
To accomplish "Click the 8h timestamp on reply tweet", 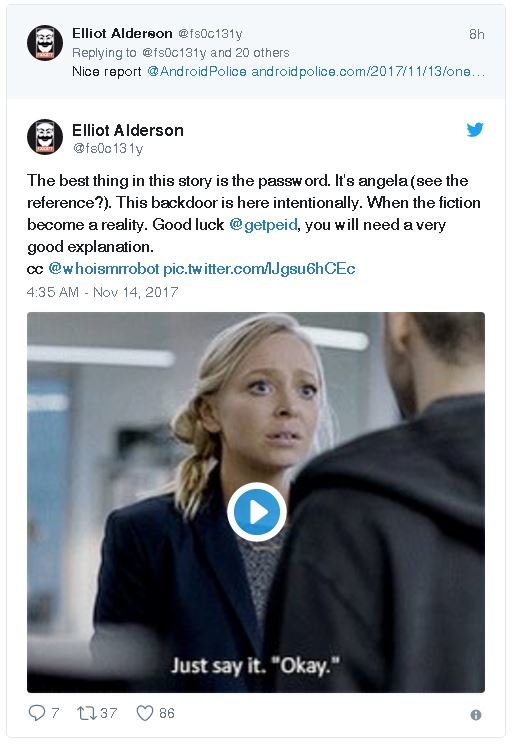I will click(476, 34).
